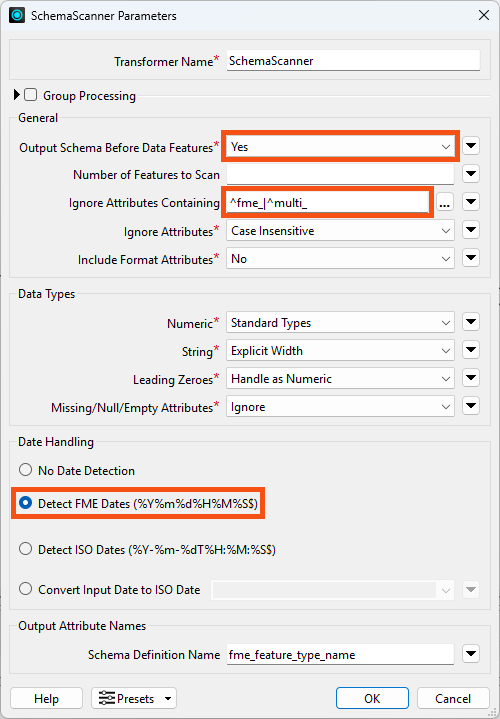Open the ellipsis editor for Ignore Attributes Containing
Image resolution: width=500 pixels, height=719 pixels.
coord(444,202)
